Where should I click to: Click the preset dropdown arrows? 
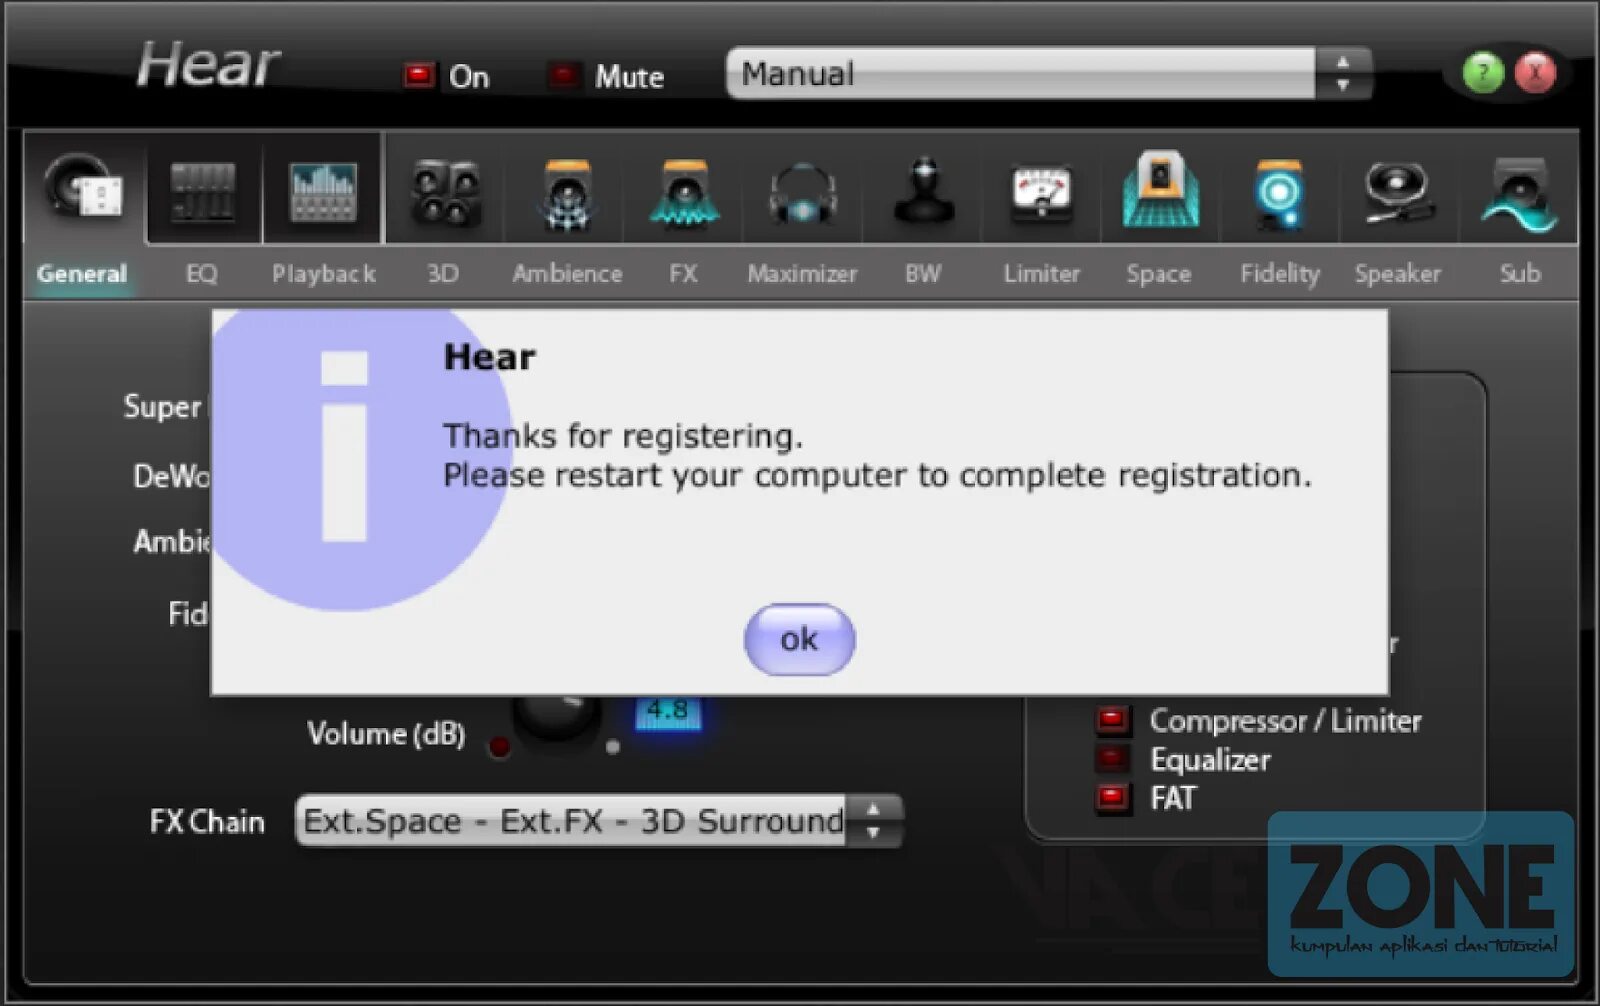[x=1343, y=73]
